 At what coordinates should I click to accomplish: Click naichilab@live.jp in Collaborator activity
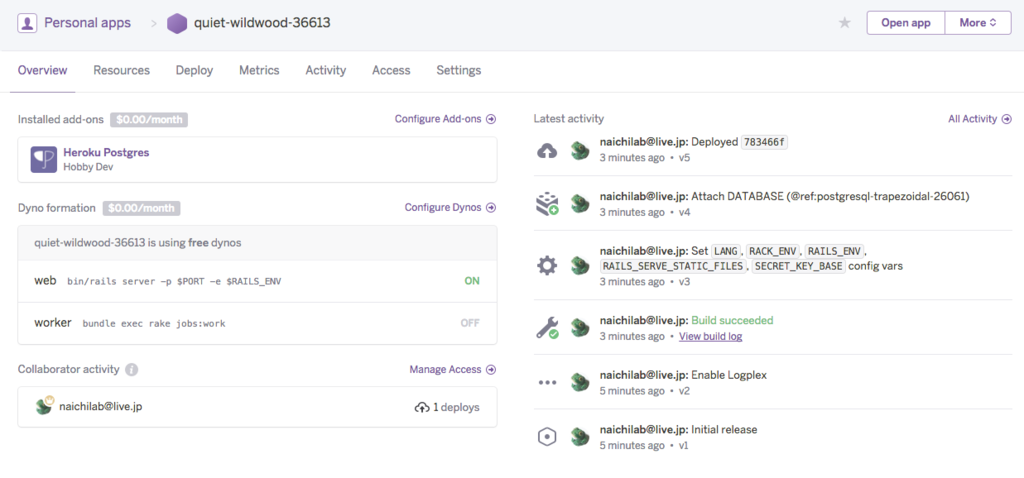(101, 406)
